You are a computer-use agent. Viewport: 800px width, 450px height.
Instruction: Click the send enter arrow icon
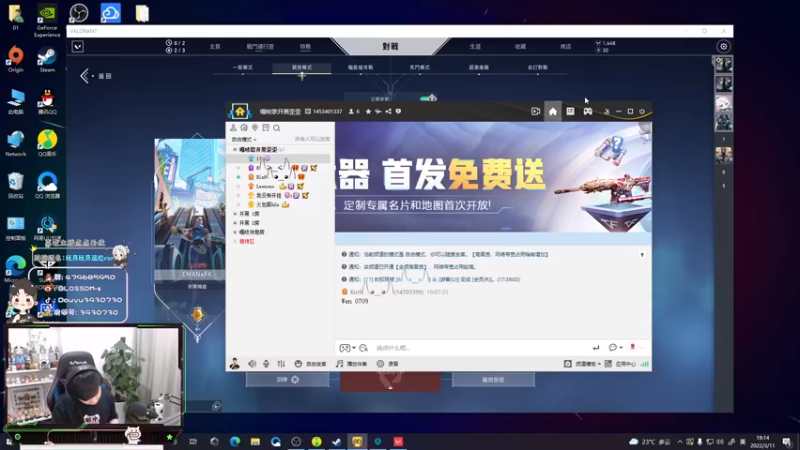coord(595,347)
